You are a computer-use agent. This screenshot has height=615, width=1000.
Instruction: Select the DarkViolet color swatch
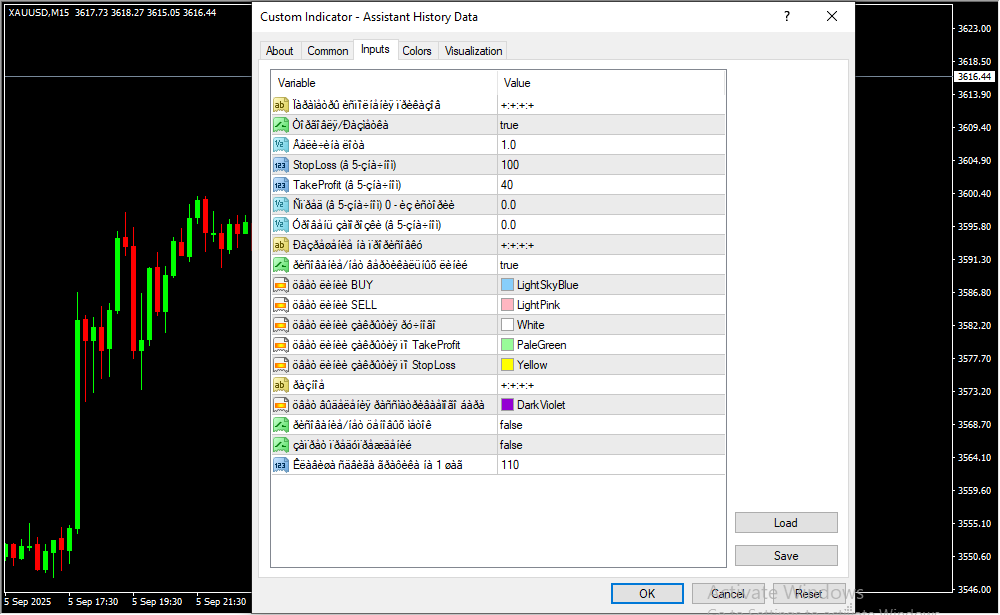508,405
